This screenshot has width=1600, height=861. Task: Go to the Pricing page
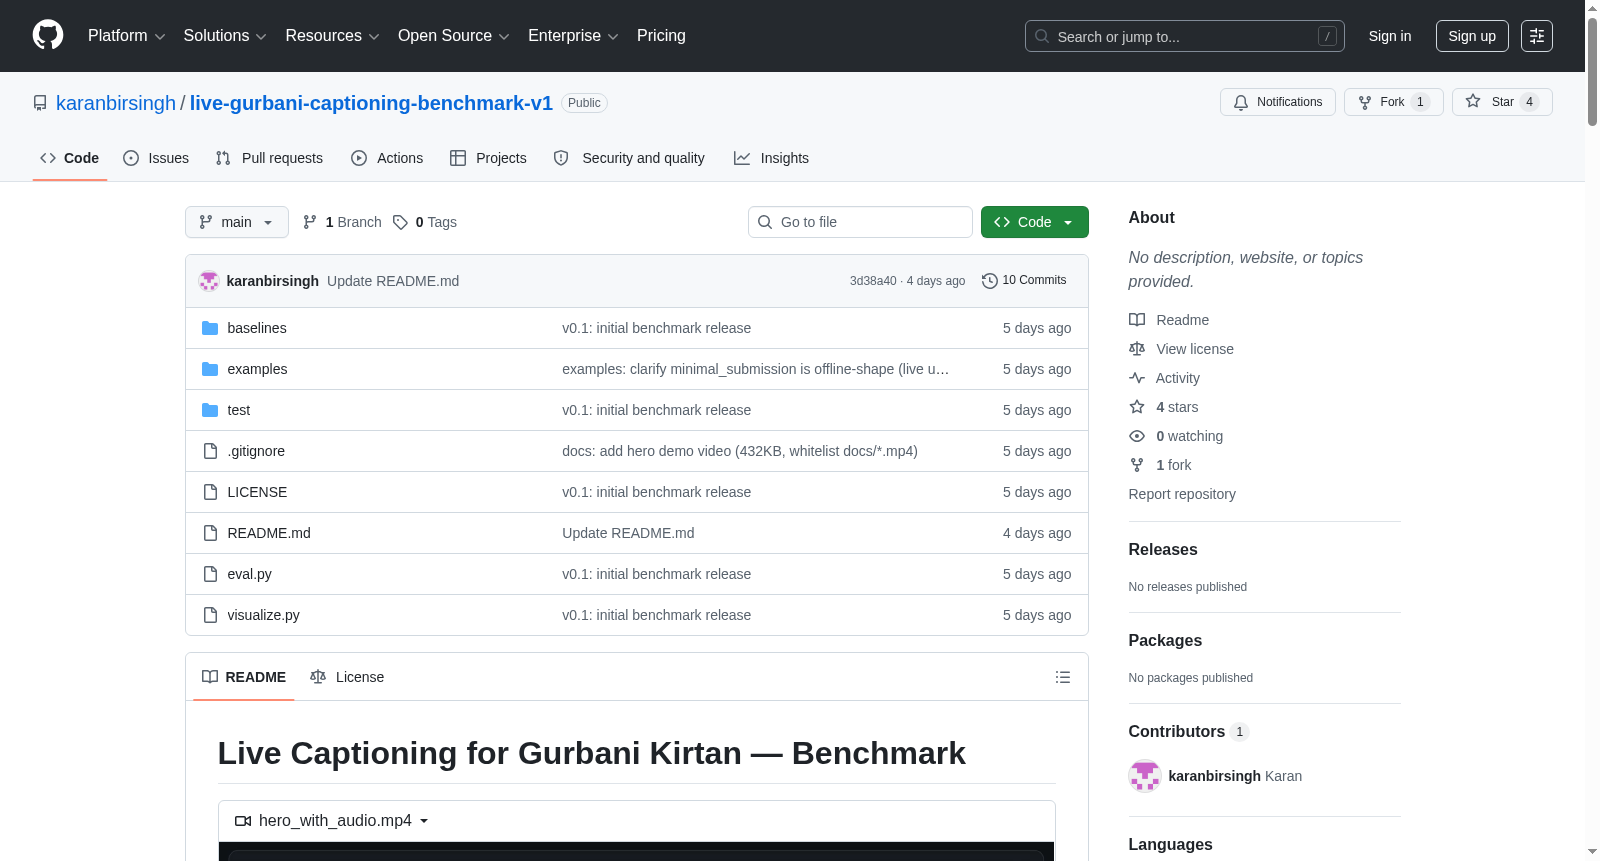point(661,36)
